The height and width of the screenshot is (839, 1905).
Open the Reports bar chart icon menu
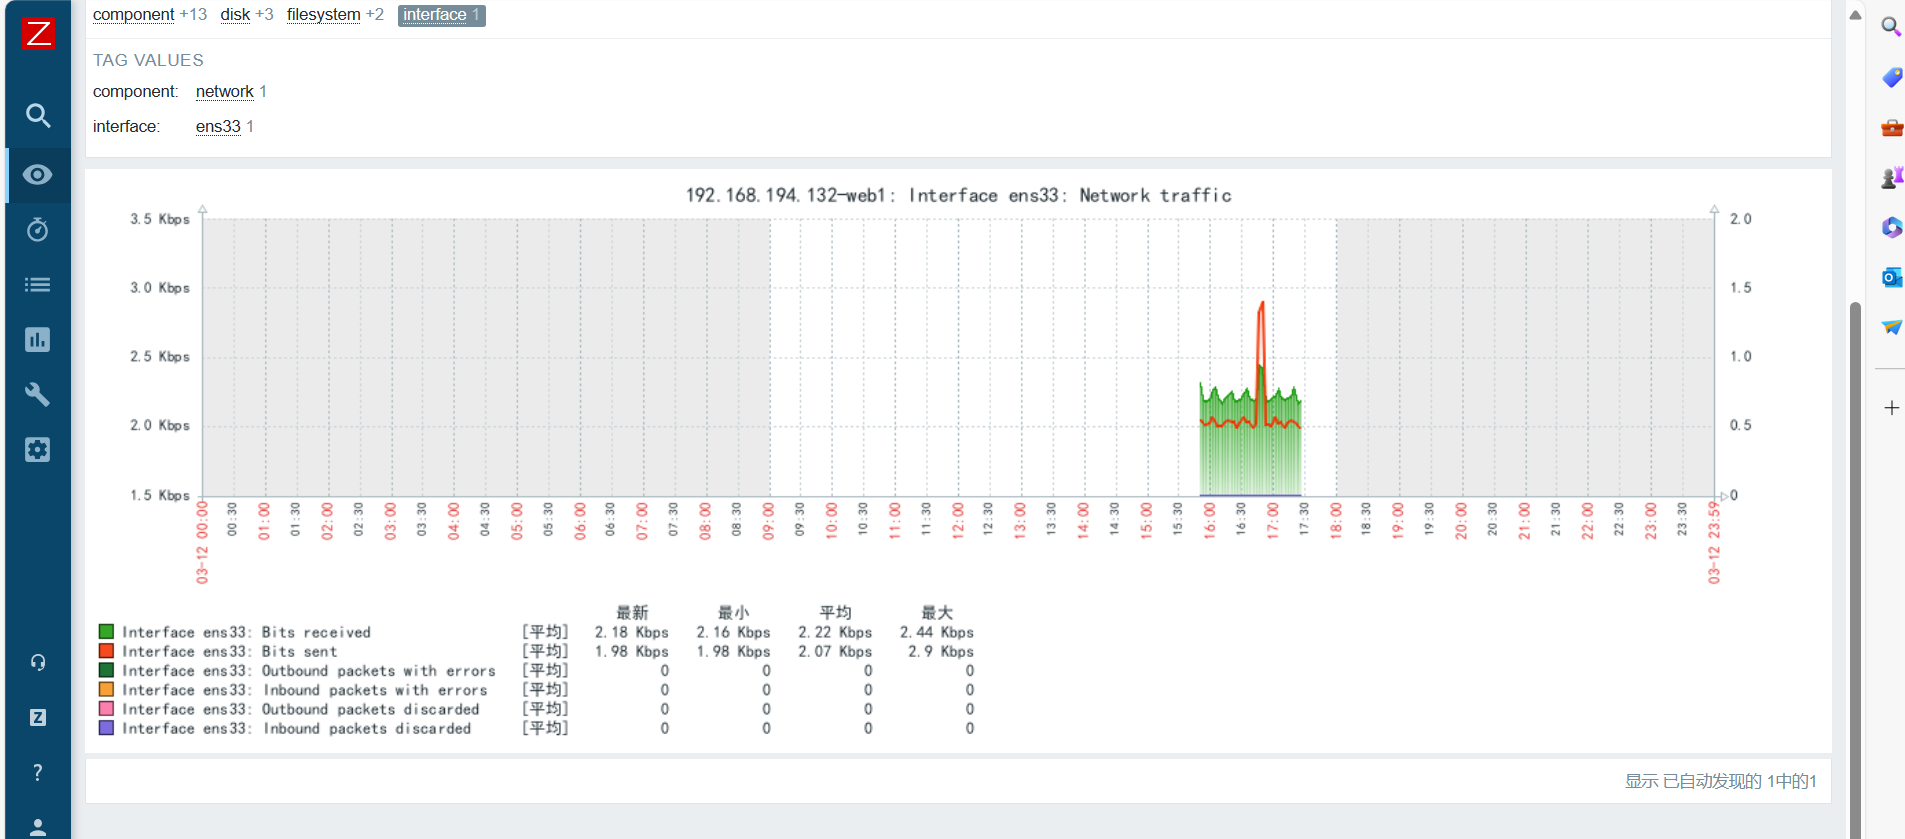point(38,340)
